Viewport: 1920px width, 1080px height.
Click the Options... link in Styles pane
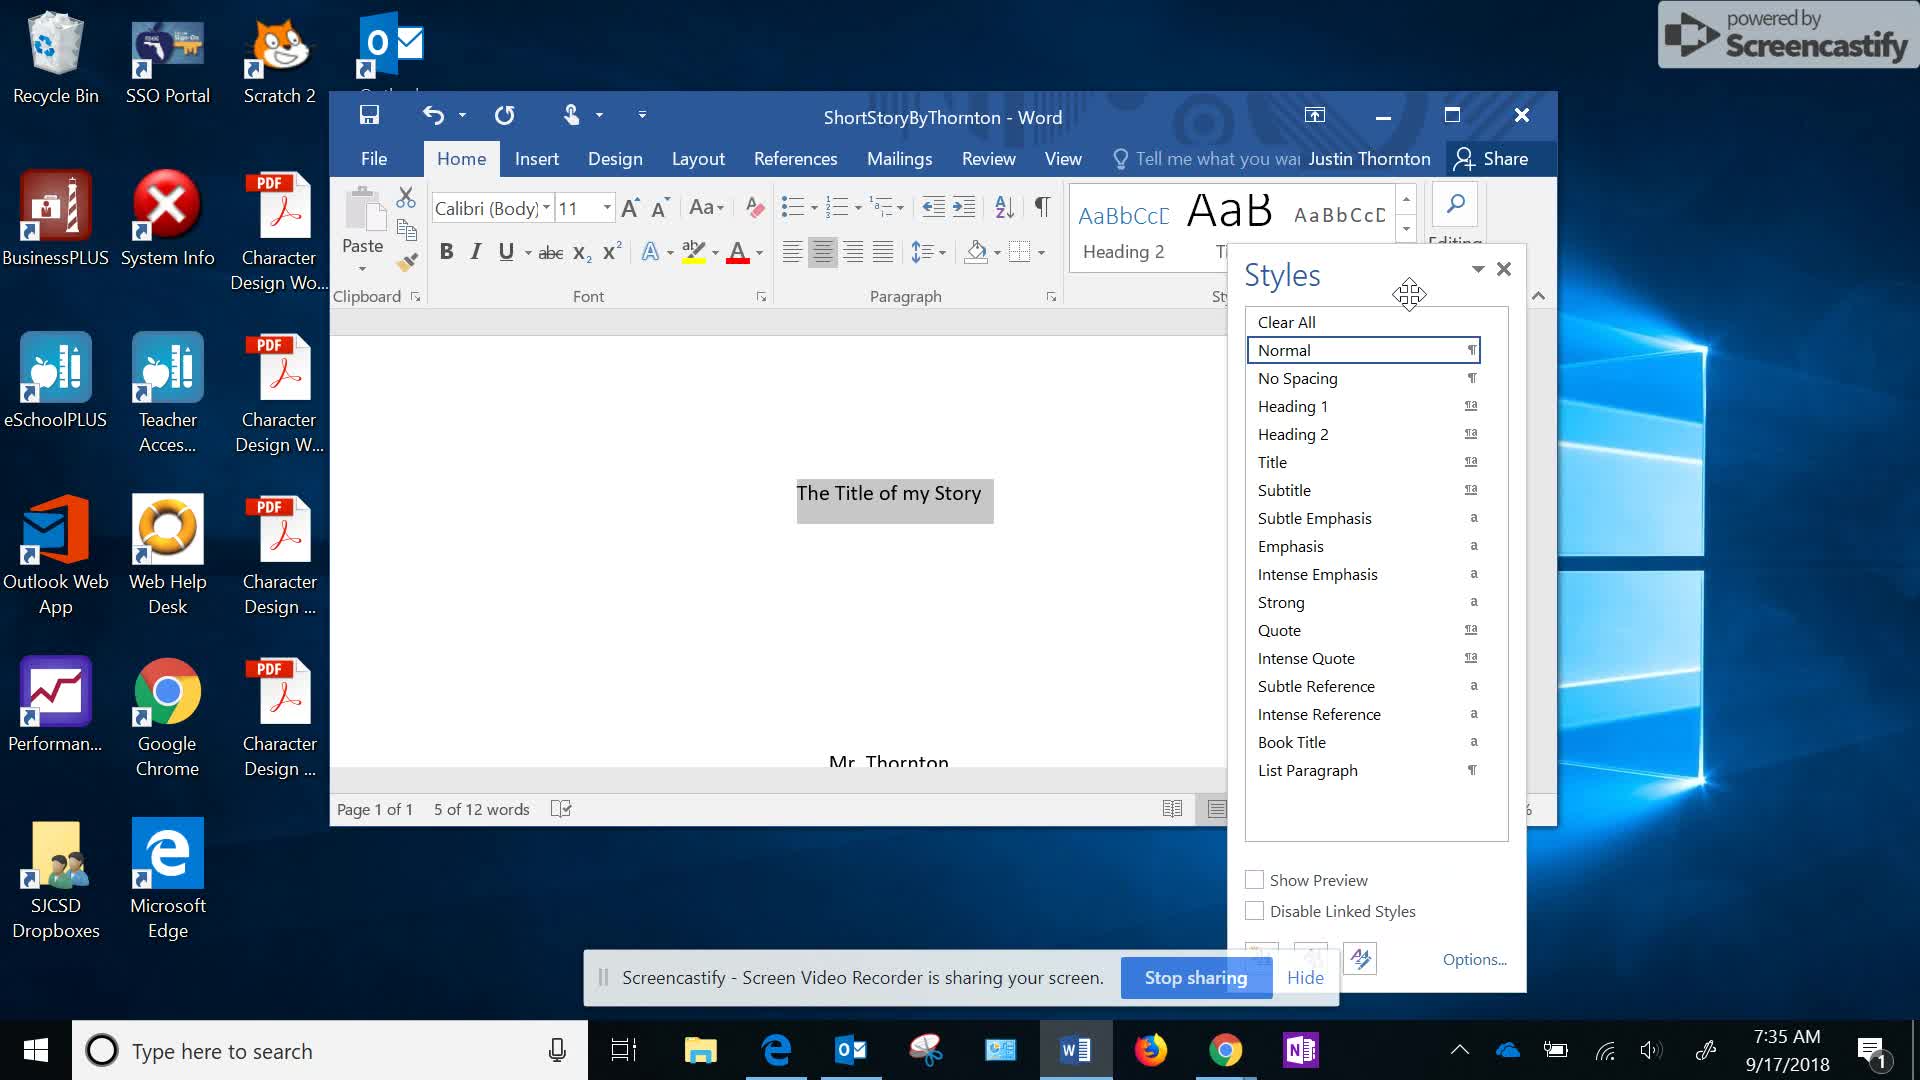pos(1474,959)
